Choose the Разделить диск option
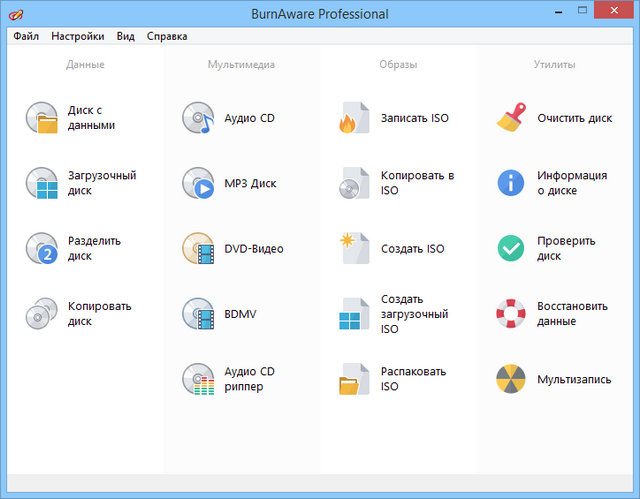Viewport: 640px width, 499px height. tap(94, 248)
